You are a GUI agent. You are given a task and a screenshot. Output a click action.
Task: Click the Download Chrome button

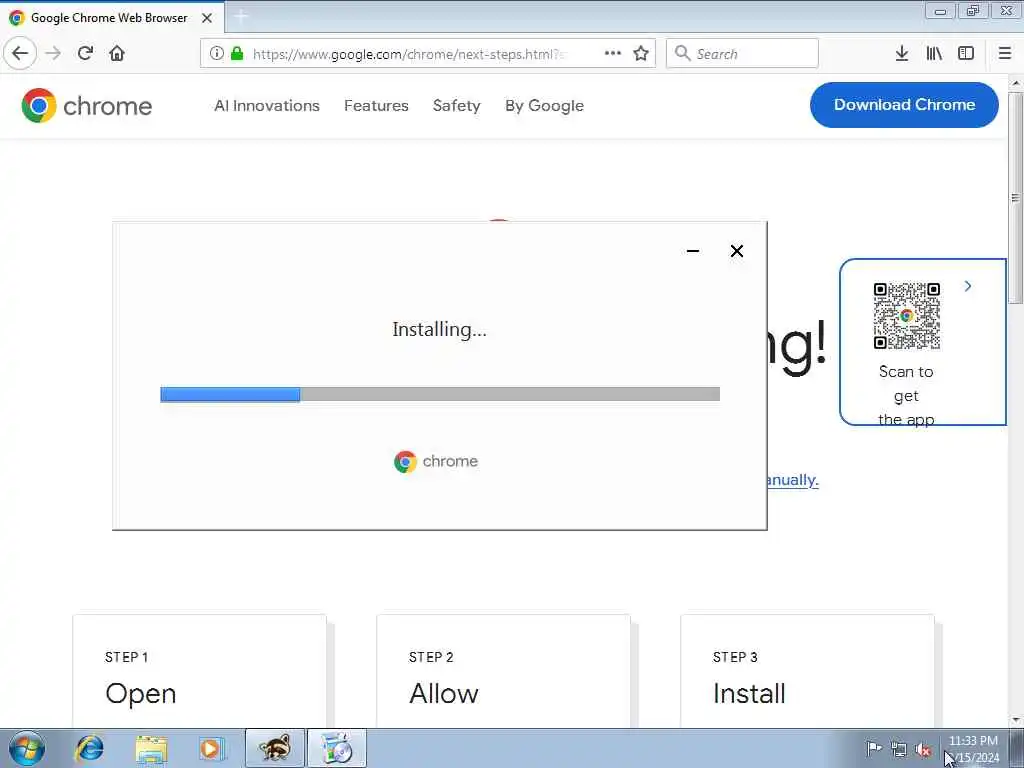pyautogui.click(x=904, y=105)
